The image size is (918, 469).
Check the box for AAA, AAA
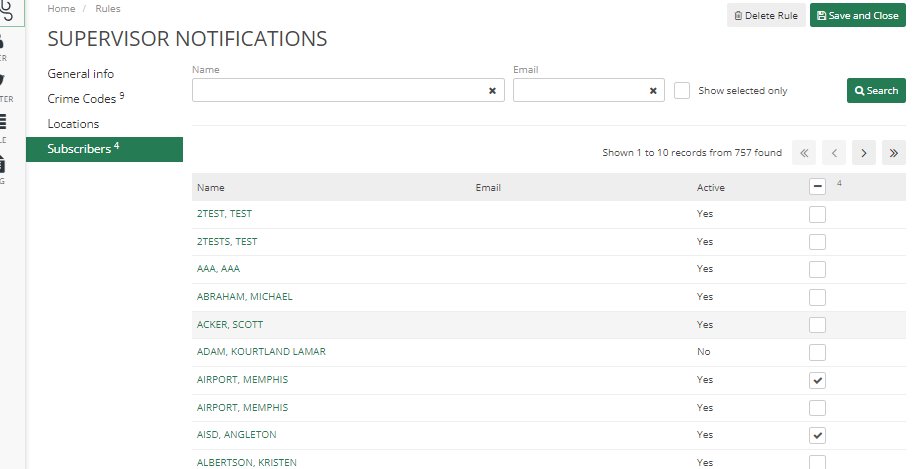point(817,269)
